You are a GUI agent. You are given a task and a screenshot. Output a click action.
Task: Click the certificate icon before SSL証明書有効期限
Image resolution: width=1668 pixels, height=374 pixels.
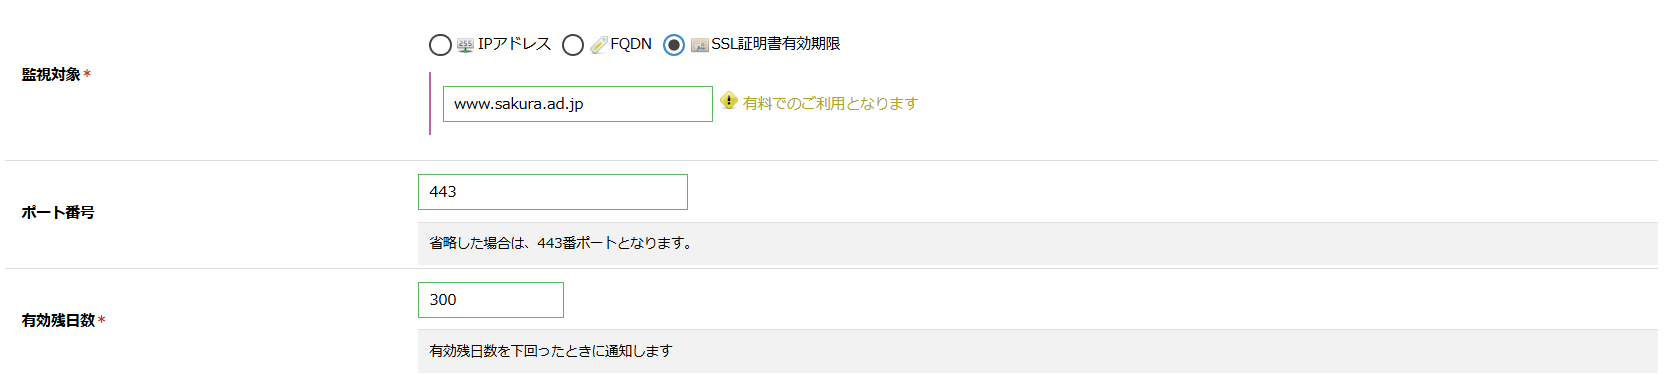[x=699, y=45]
